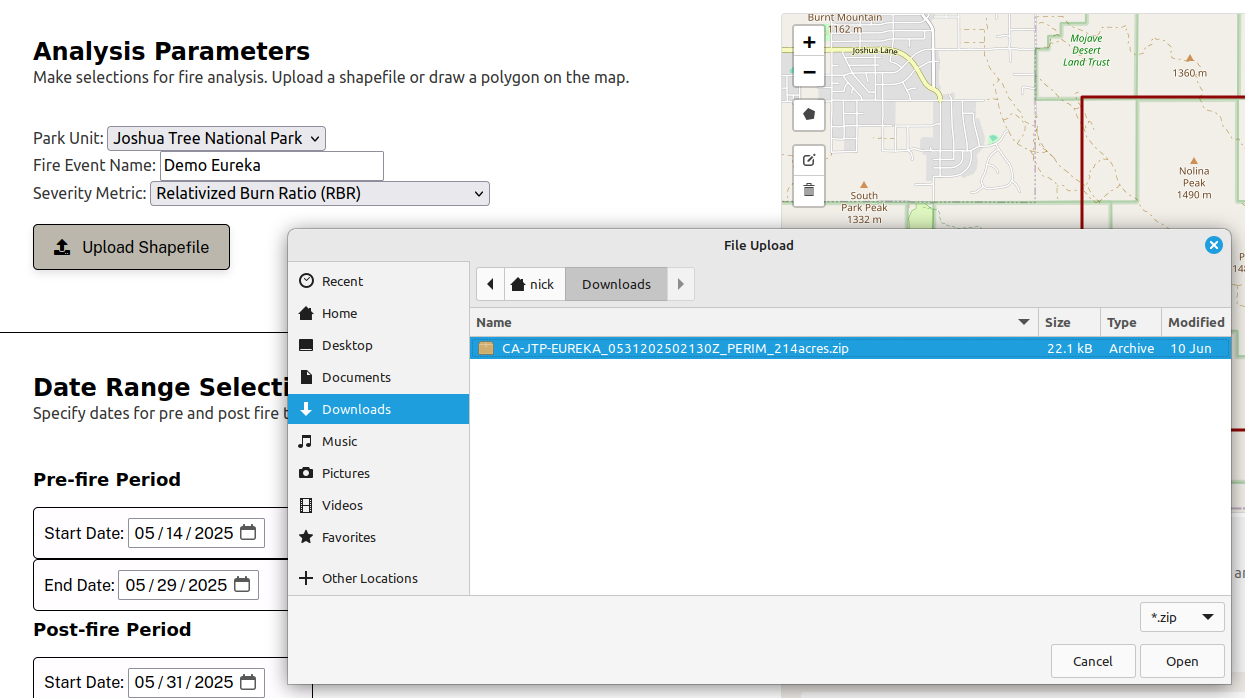The width and height of the screenshot is (1245, 698).
Task: Zoom in on the map
Action: tap(808, 41)
